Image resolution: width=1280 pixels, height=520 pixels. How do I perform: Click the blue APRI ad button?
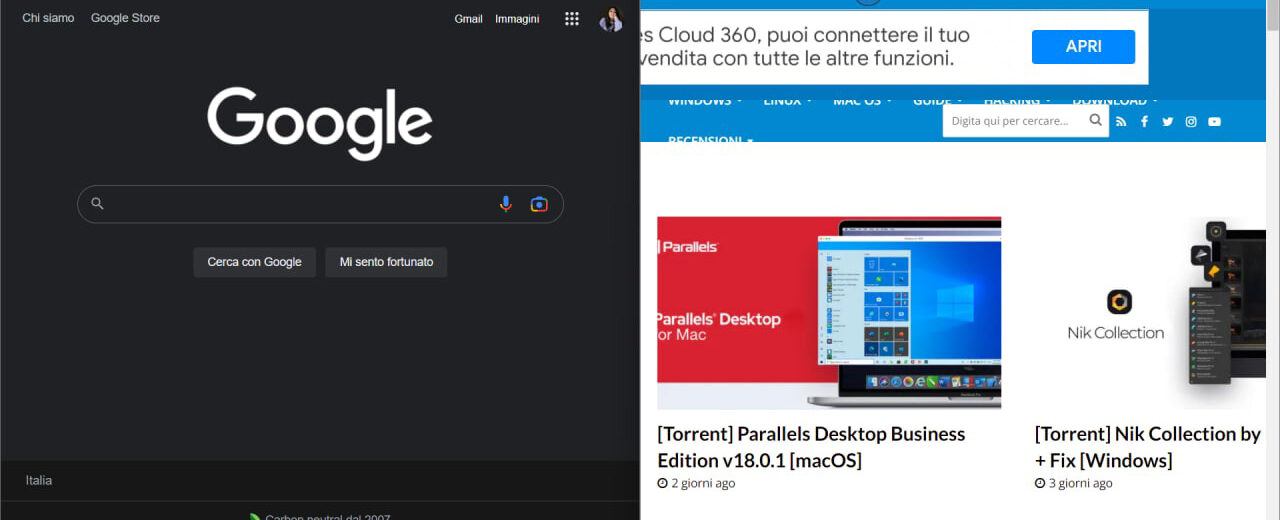(x=1083, y=46)
